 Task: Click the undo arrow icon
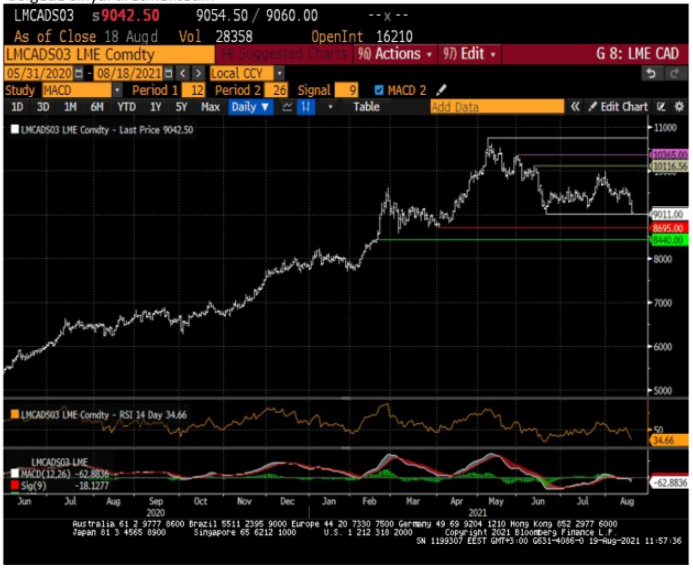pyautogui.click(x=651, y=73)
